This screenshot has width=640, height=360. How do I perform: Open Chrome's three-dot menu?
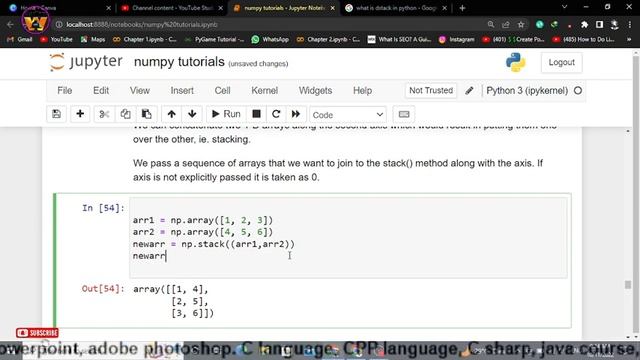(x=630, y=24)
